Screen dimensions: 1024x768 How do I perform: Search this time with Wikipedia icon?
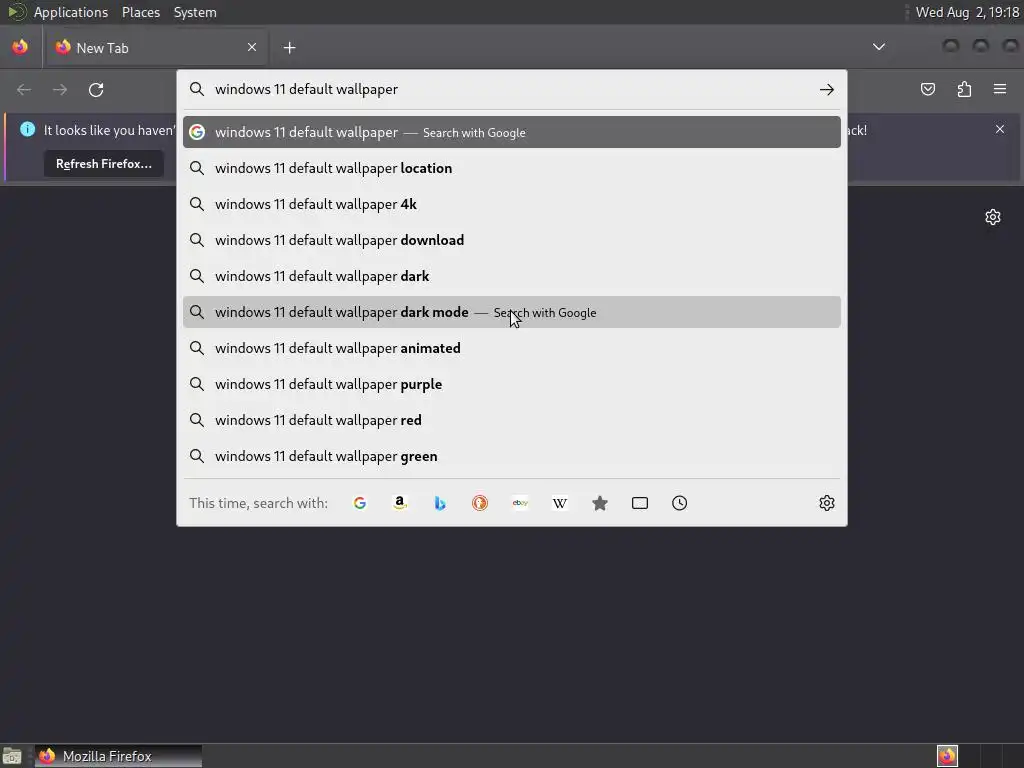click(x=560, y=503)
